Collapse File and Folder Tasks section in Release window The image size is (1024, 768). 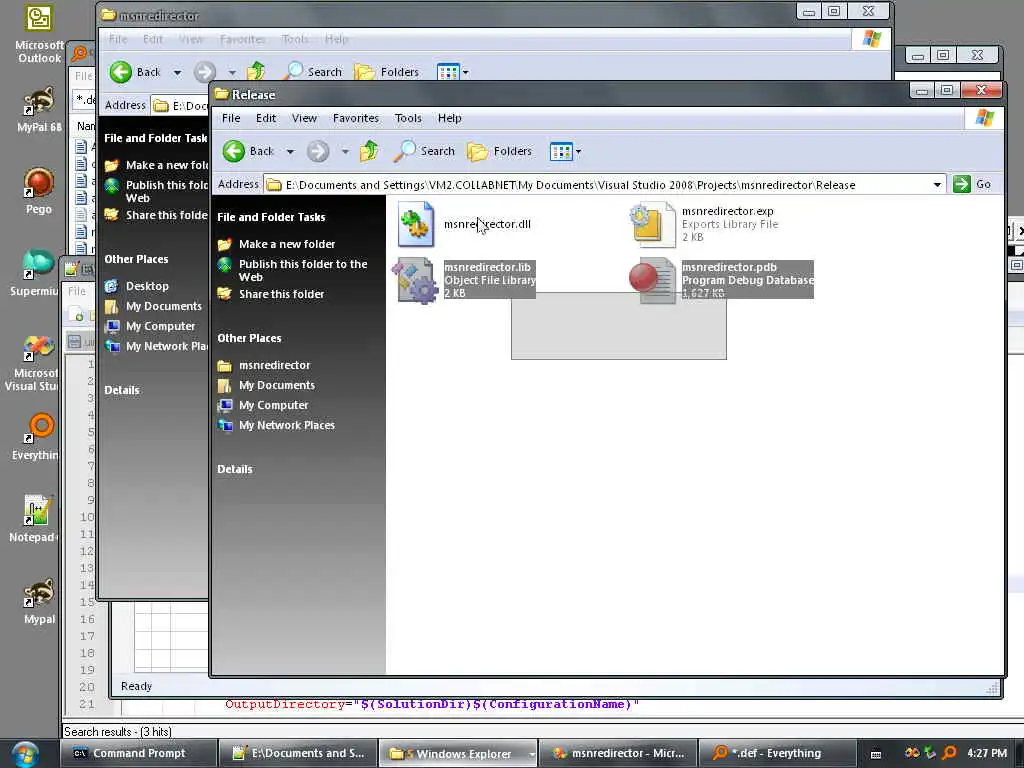point(271,217)
